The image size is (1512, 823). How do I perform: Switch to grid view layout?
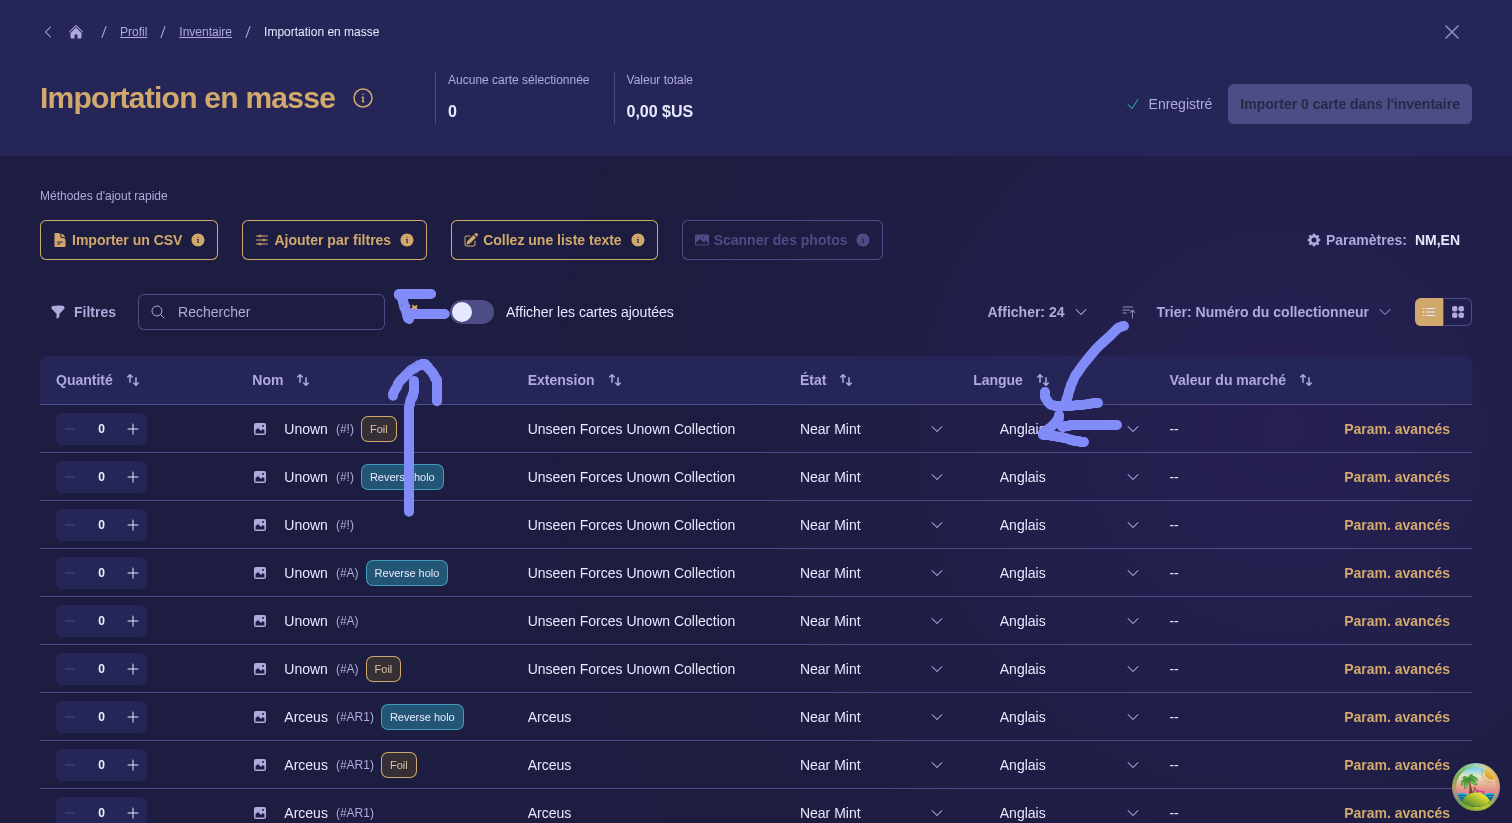[1457, 312]
